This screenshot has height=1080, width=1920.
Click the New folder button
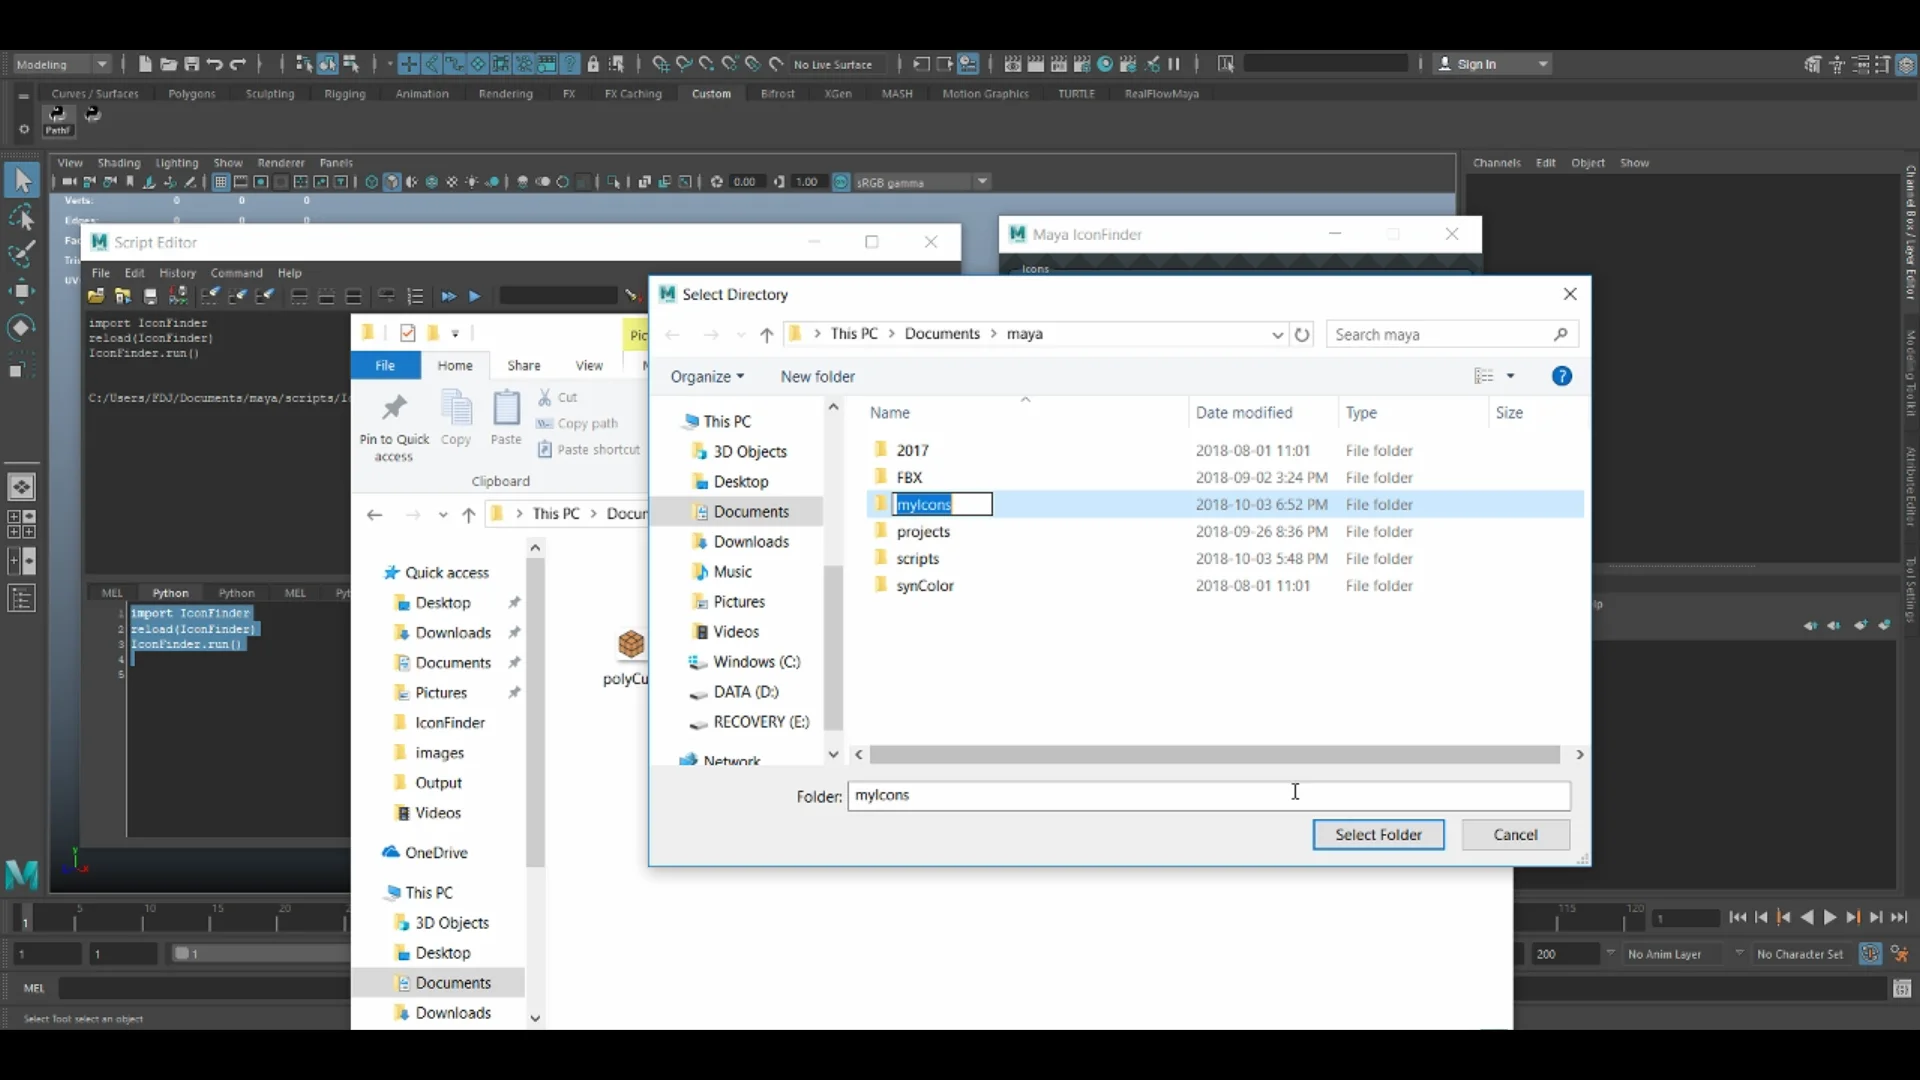[x=817, y=377]
